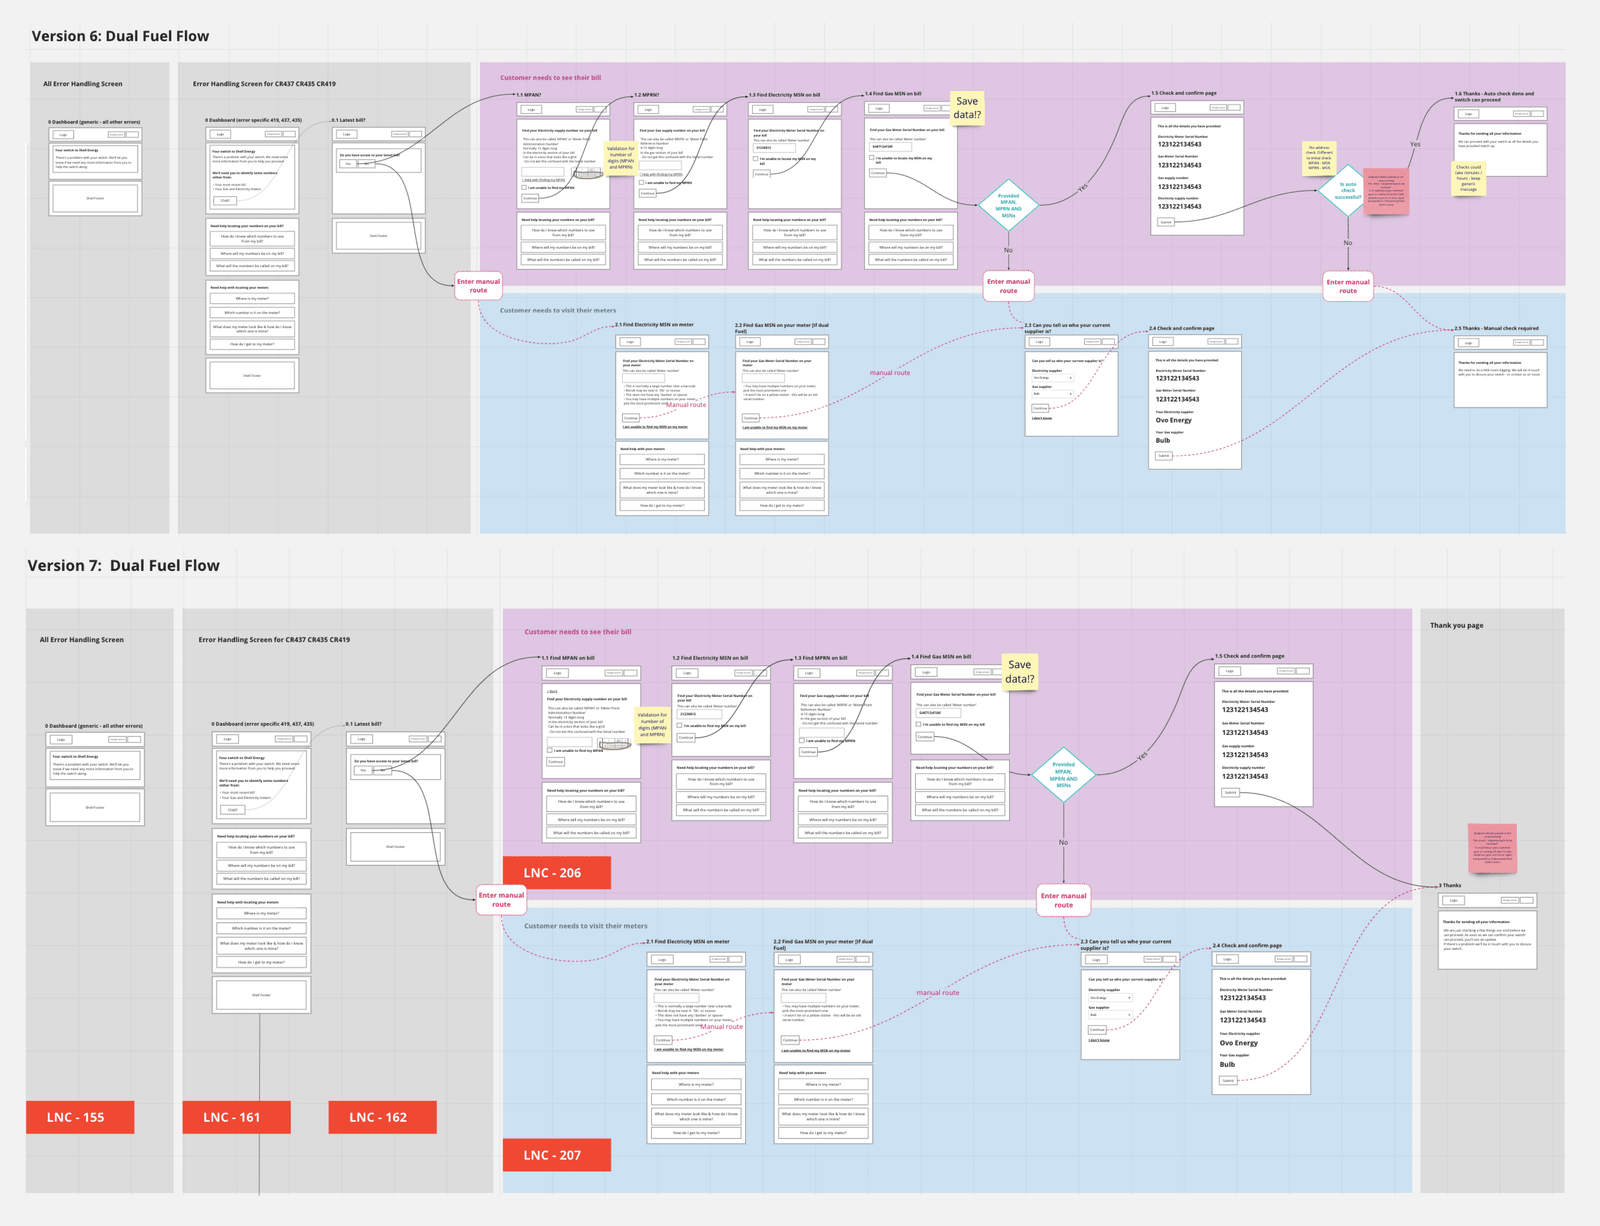Expand 'How do I get to my meter?' on Version 6 screen 2.2
The image size is (1600, 1226).
pos(782,505)
